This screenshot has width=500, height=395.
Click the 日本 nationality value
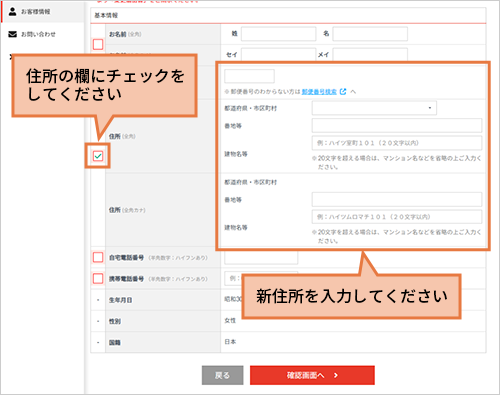(x=230, y=342)
